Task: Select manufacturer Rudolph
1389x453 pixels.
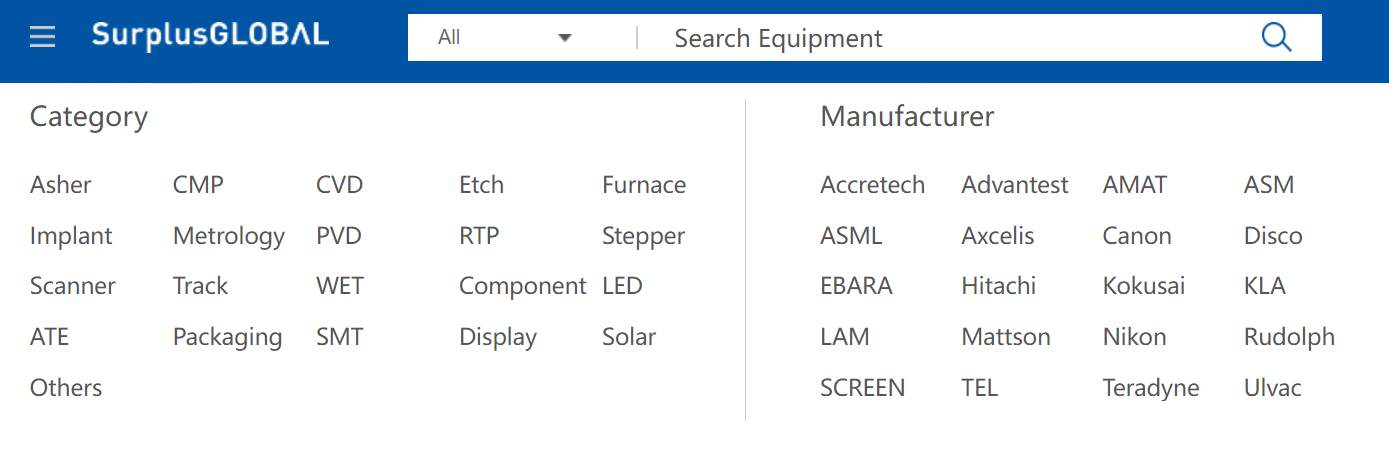Action: tap(1289, 337)
